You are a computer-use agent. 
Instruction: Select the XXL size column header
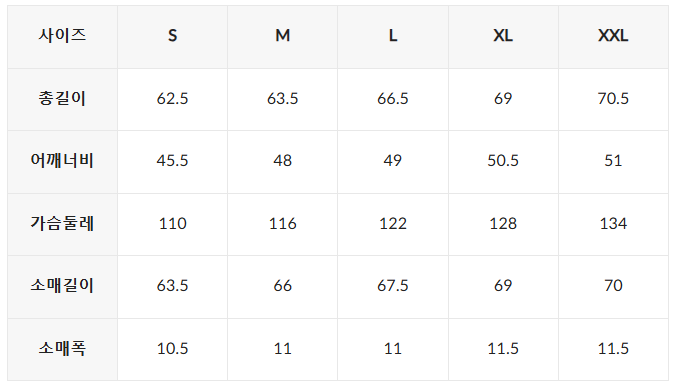pos(613,37)
